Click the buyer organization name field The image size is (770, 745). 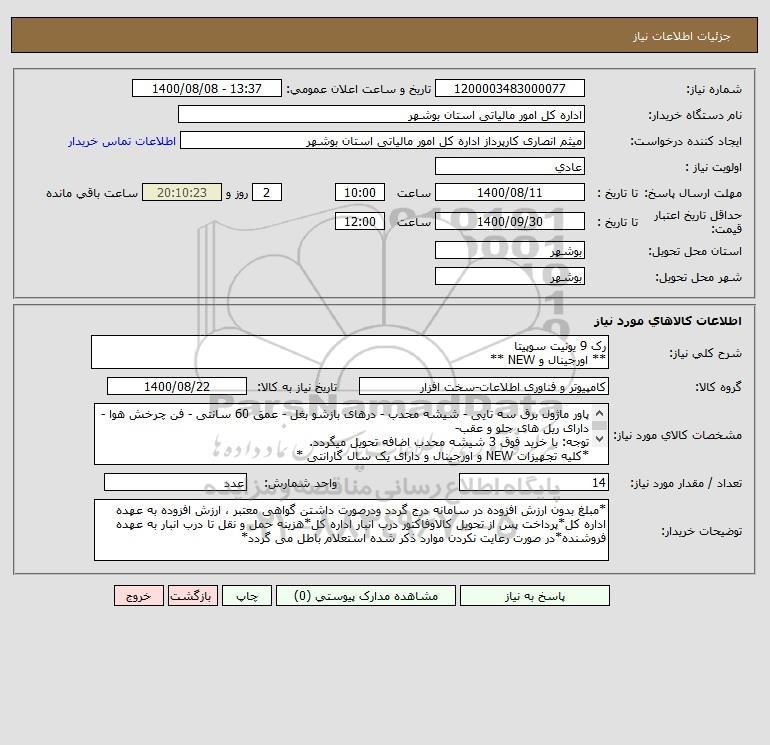(x=381, y=114)
